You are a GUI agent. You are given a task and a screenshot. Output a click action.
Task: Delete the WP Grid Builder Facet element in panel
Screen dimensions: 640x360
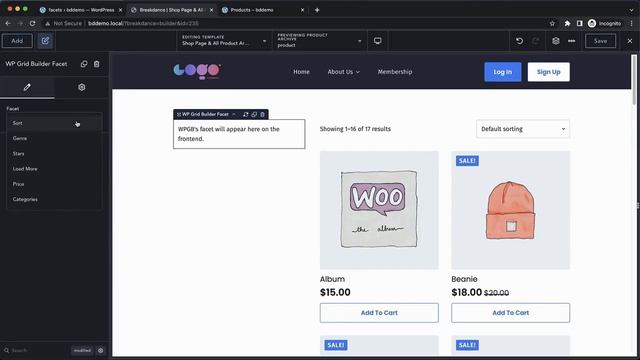click(x=97, y=64)
